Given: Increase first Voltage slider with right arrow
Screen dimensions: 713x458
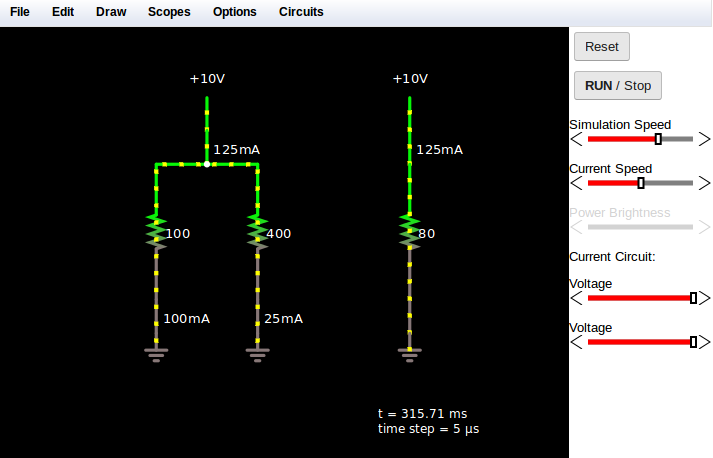Looking at the screenshot, I should coord(704,298).
